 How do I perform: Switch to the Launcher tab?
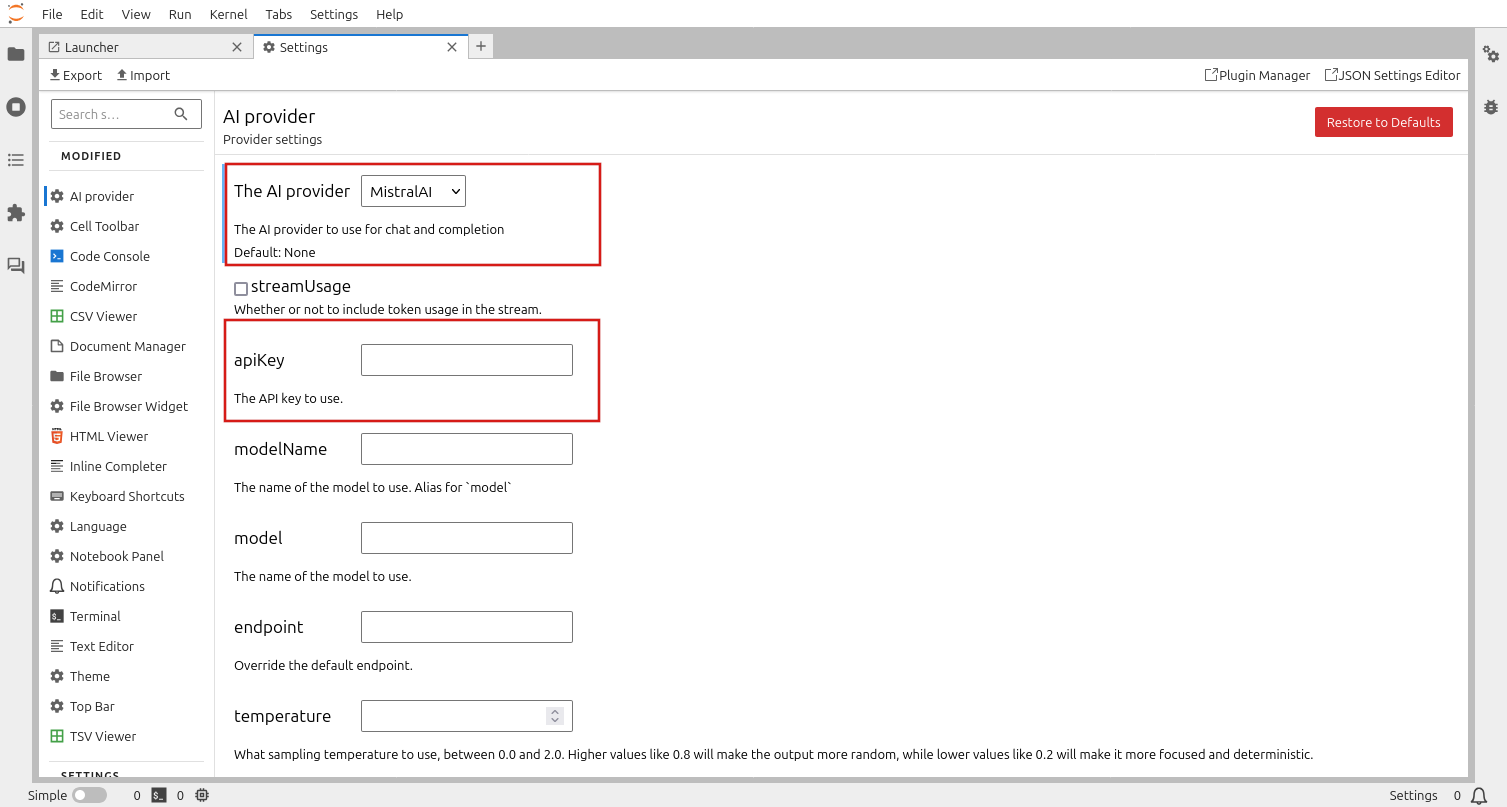tap(146, 47)
